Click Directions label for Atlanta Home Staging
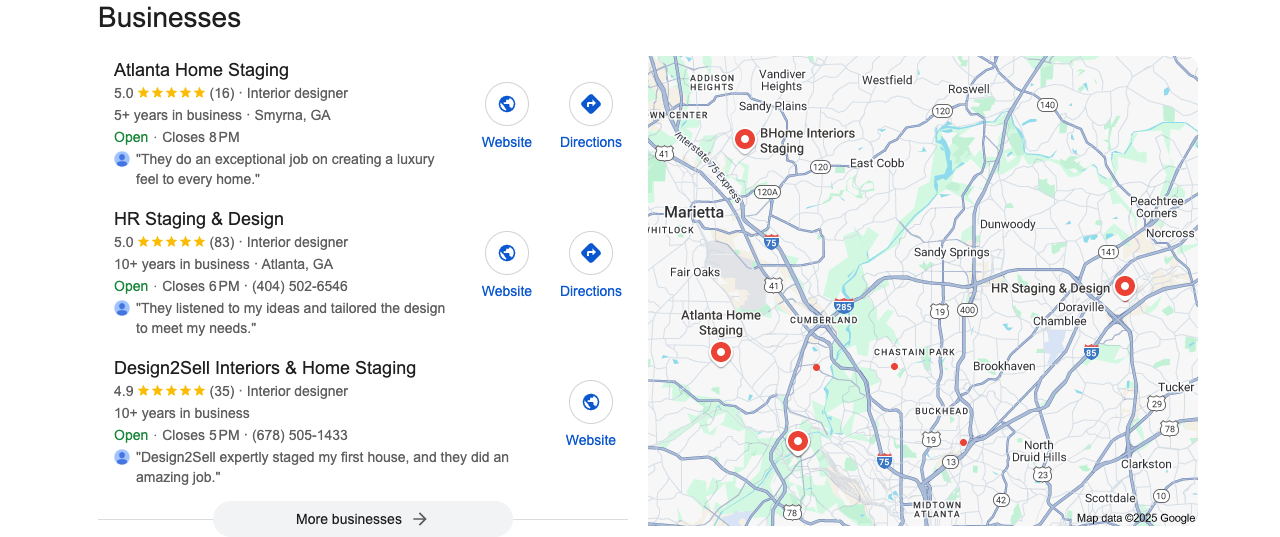 591,142
